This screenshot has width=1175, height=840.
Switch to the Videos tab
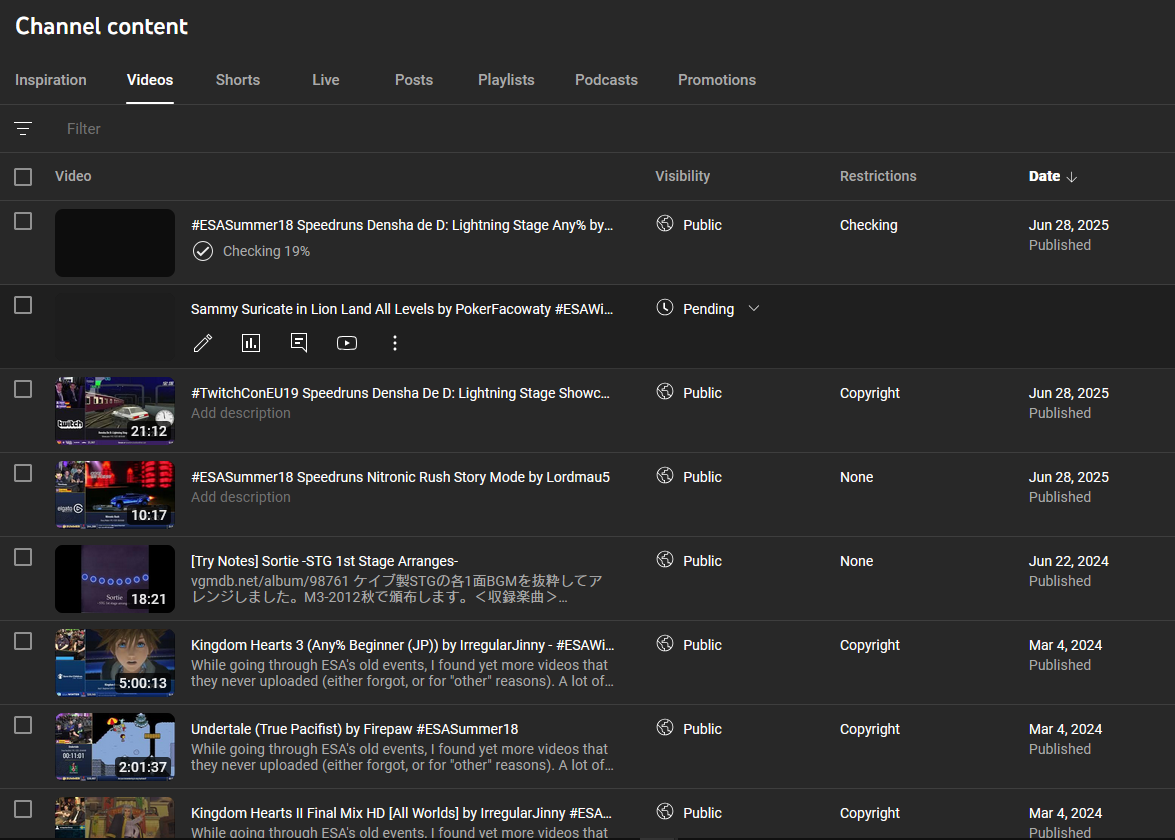(150, 80)
